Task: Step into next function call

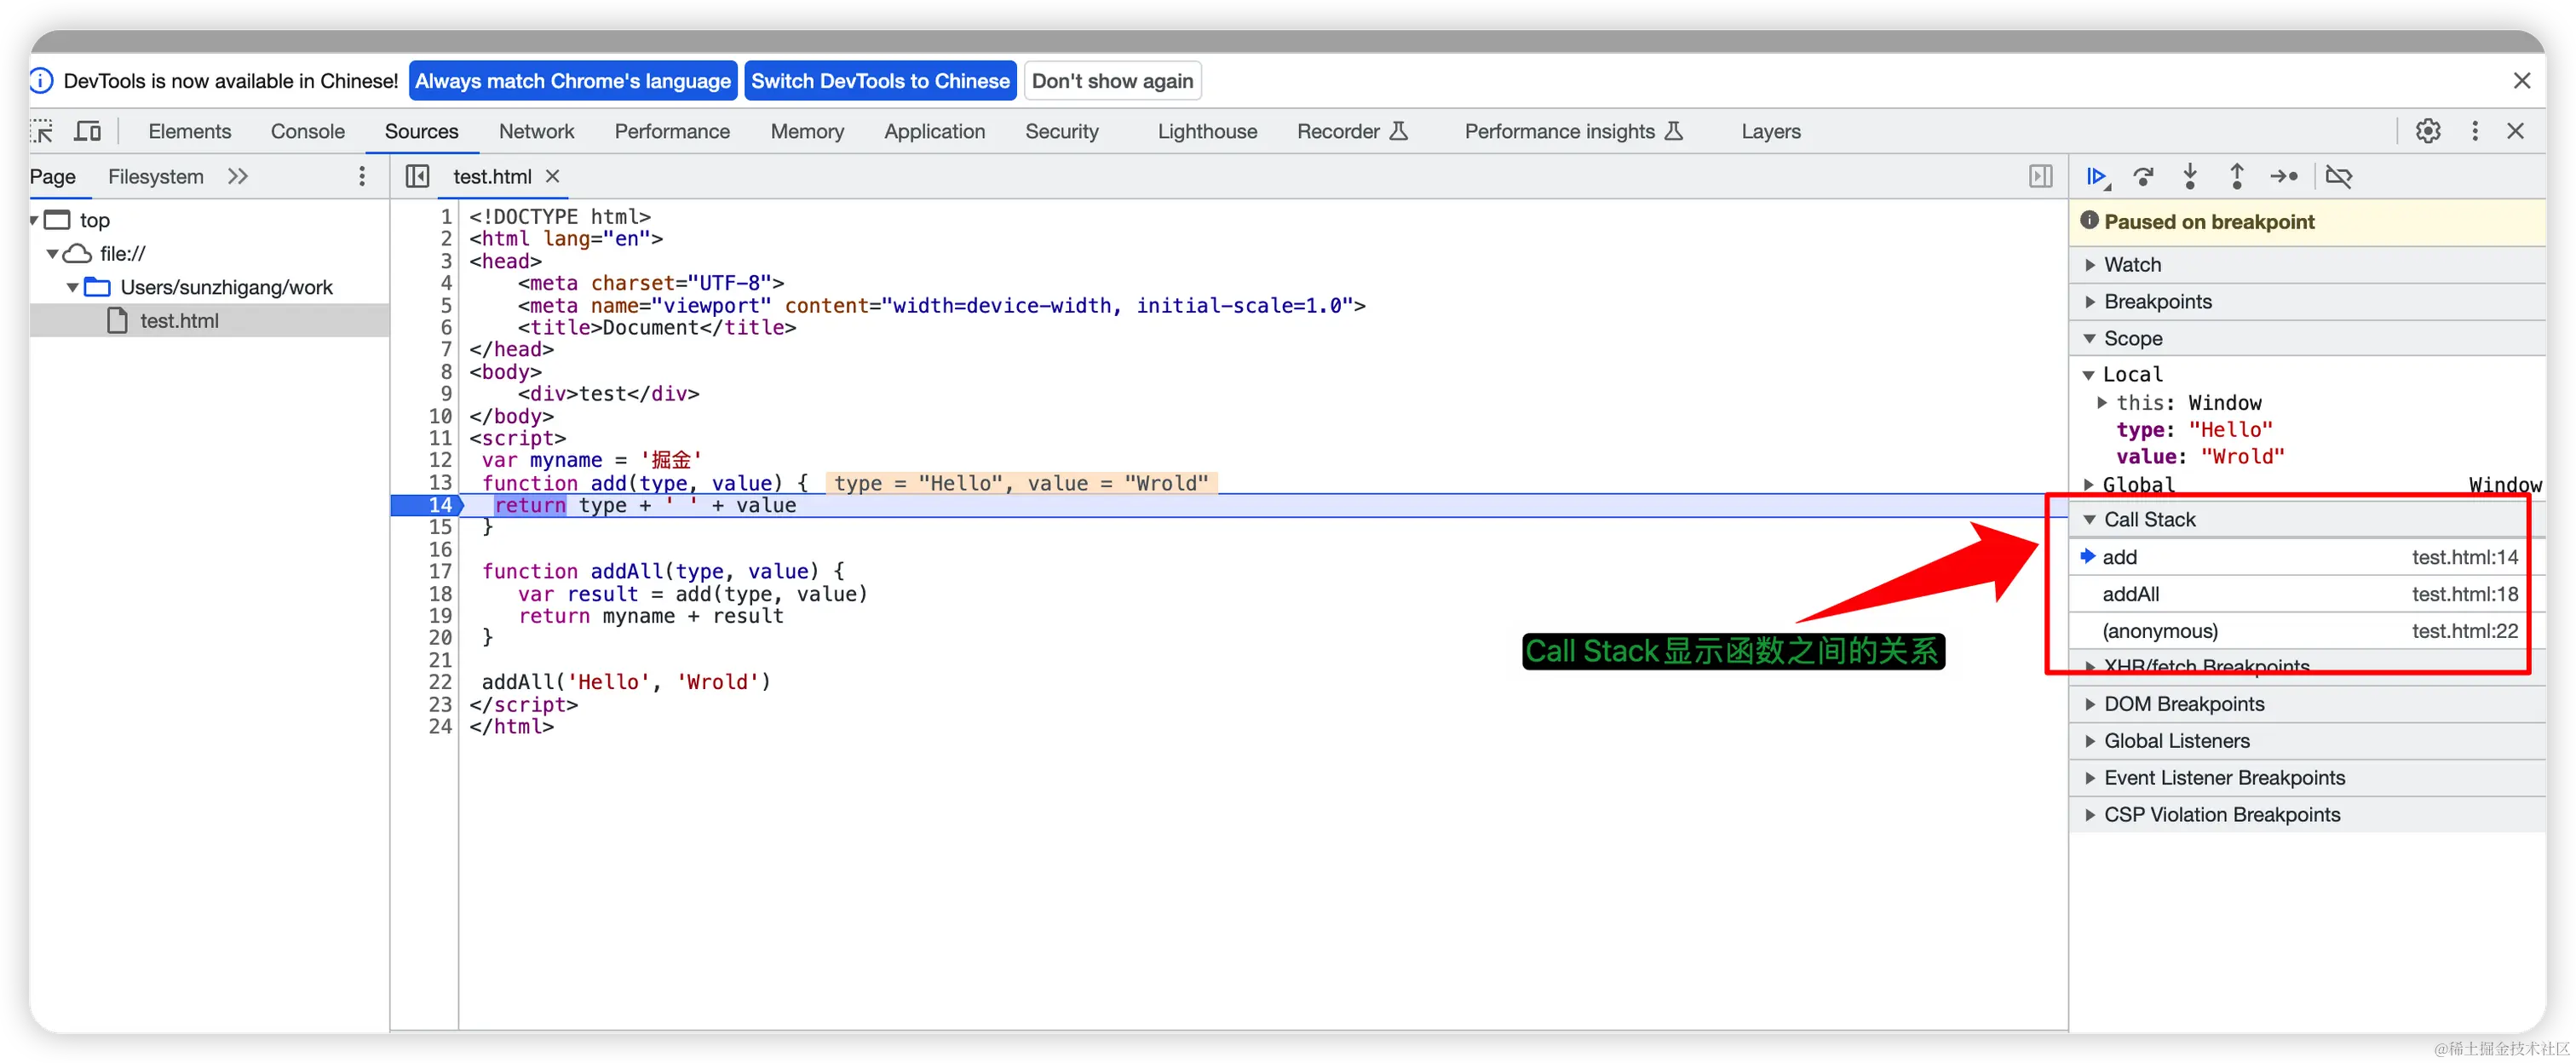Action: coord(2189,177)
